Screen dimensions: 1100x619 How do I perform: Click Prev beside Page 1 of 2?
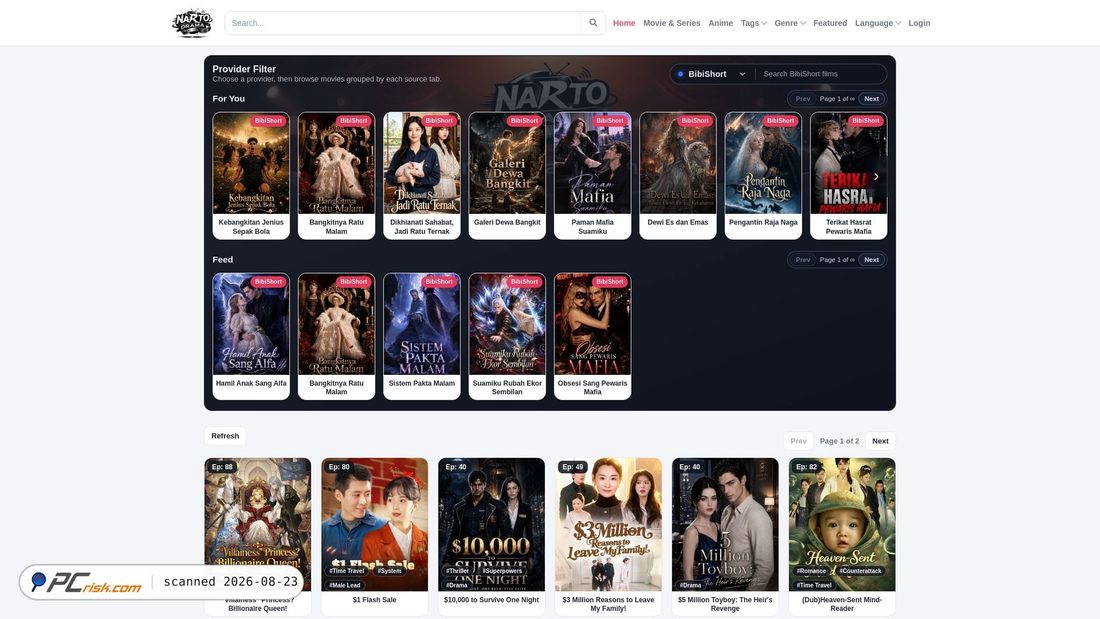click(798, 441)
